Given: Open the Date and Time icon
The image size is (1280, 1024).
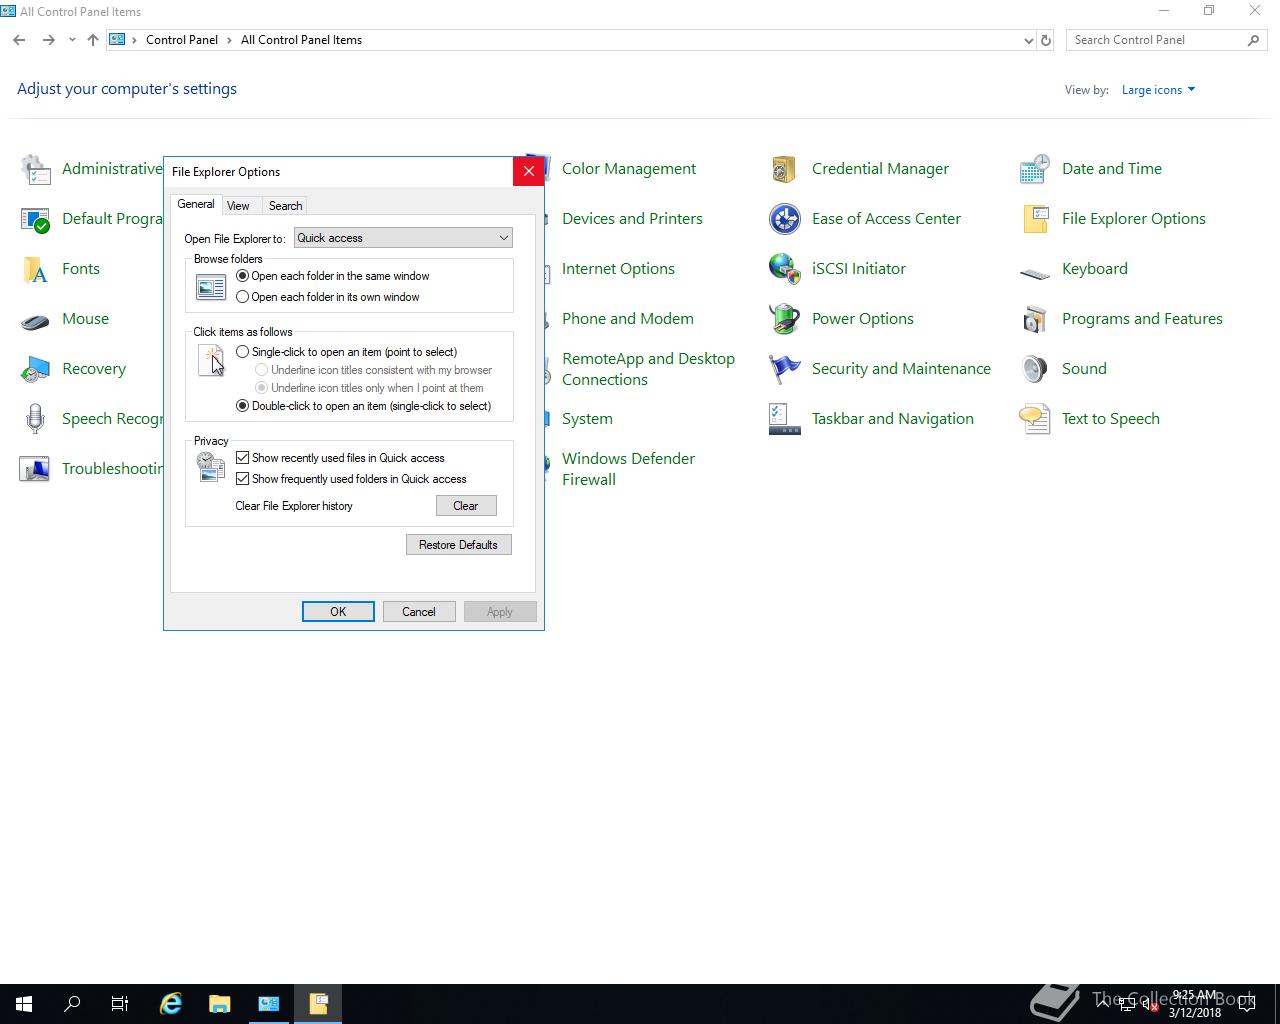Looking at the screenshot, I should tap(1035, 169).
